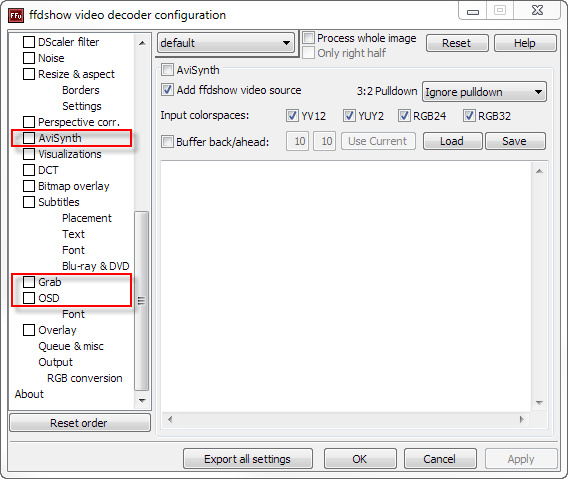Close the ffdshow configuration window
568x479 pixels.
click(537, 11)
